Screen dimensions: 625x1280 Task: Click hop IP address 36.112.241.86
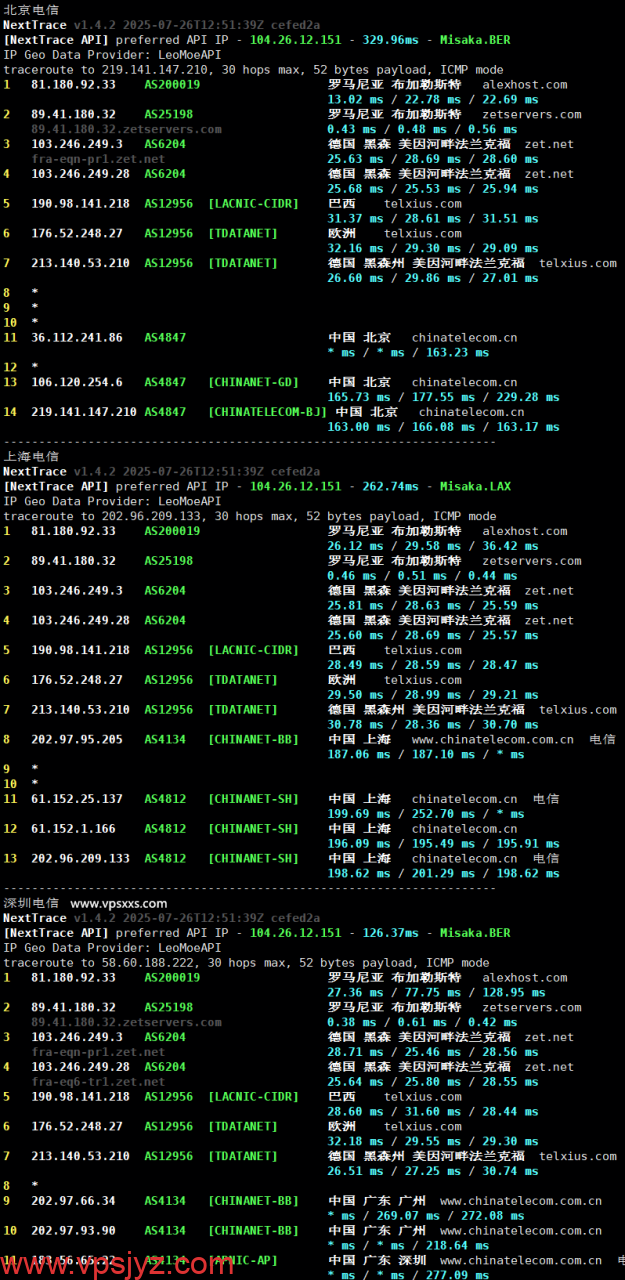(77, 338)
